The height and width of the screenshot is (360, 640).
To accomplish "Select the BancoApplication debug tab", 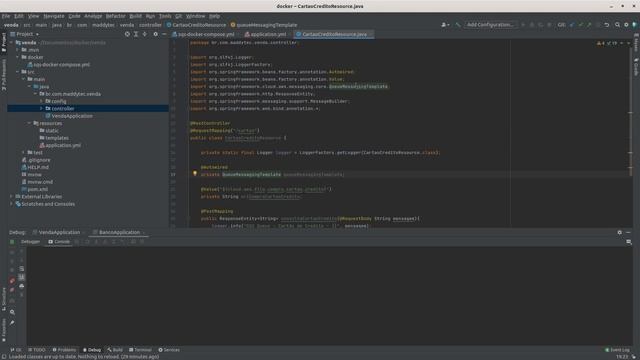I will point(119,232).
